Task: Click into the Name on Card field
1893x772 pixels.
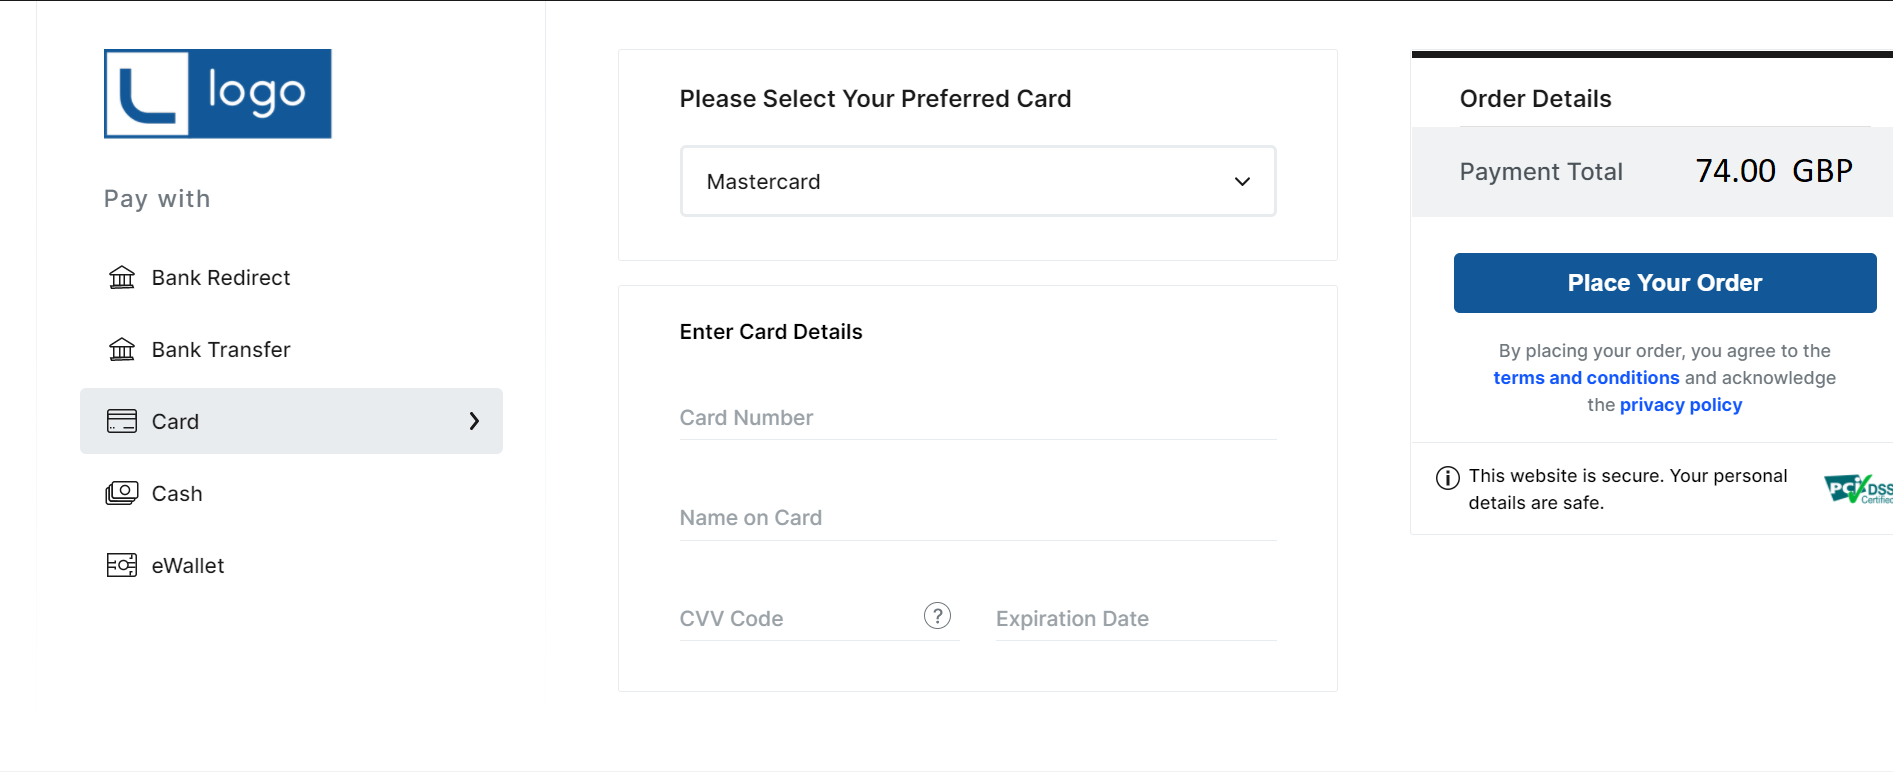Action: coord(977,518)
